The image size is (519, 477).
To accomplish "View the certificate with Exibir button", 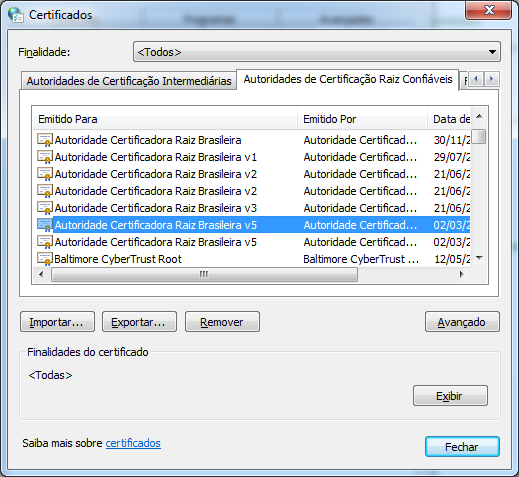I will click(450, 396).
